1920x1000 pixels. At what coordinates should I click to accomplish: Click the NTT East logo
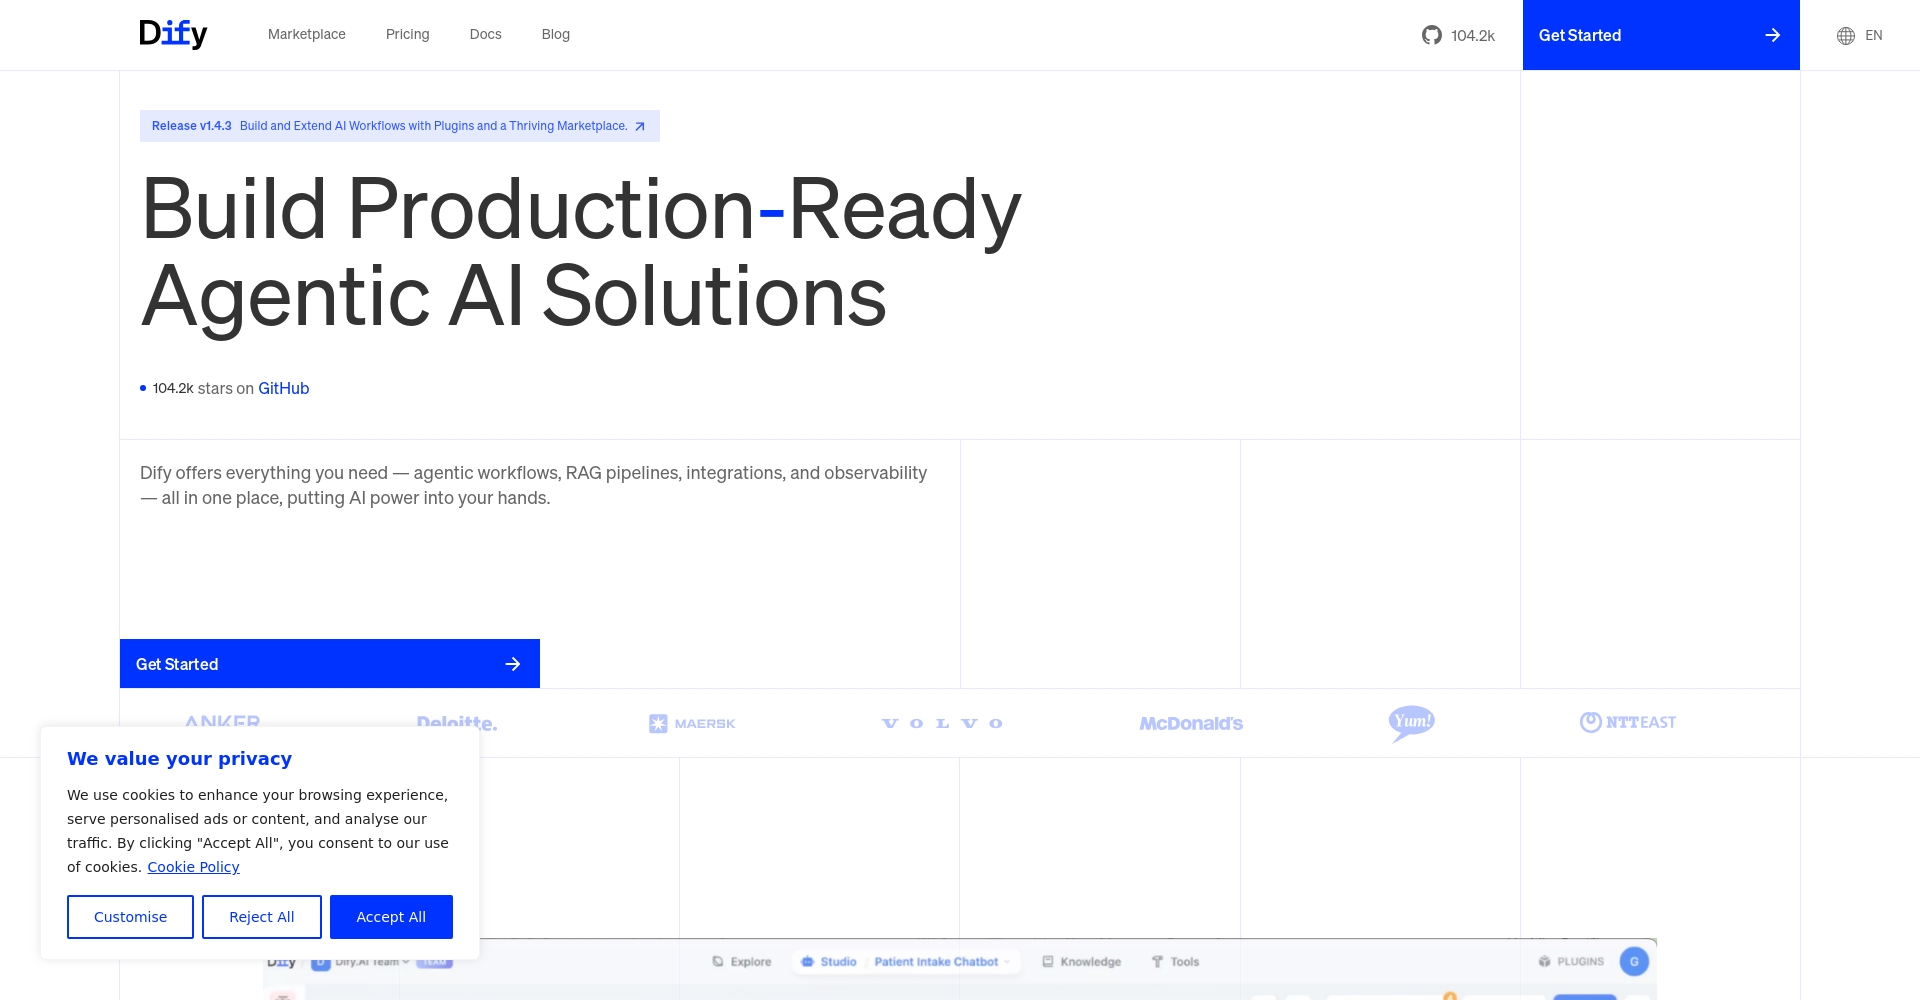click(x=1628, y=722)
